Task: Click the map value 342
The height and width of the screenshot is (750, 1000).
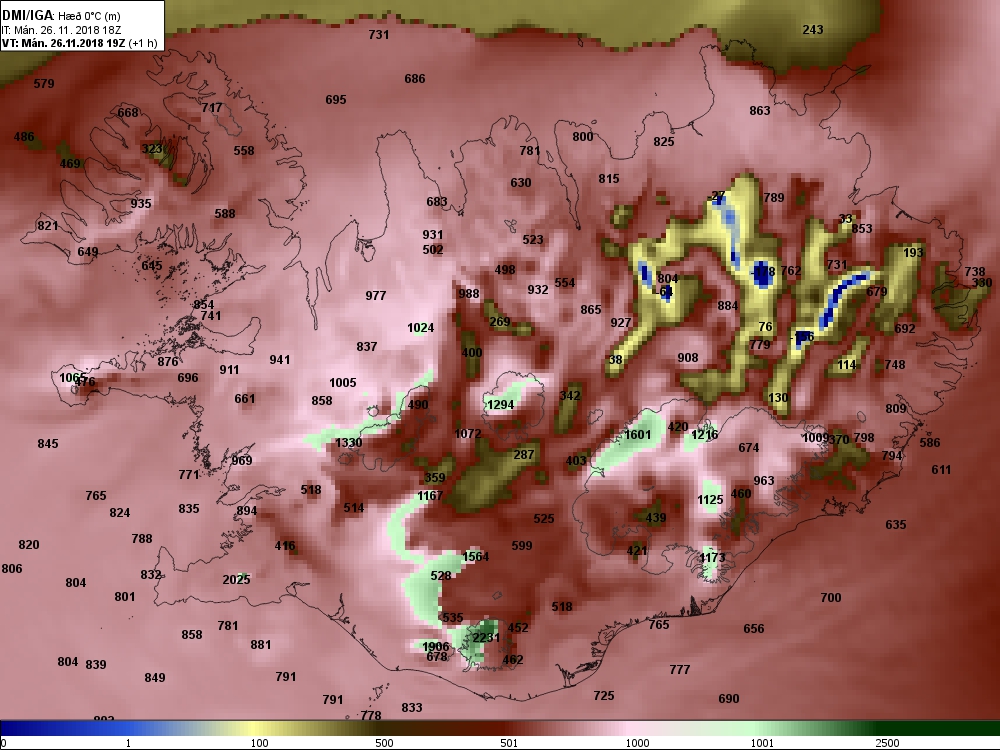Action: [x=570, y=395]
